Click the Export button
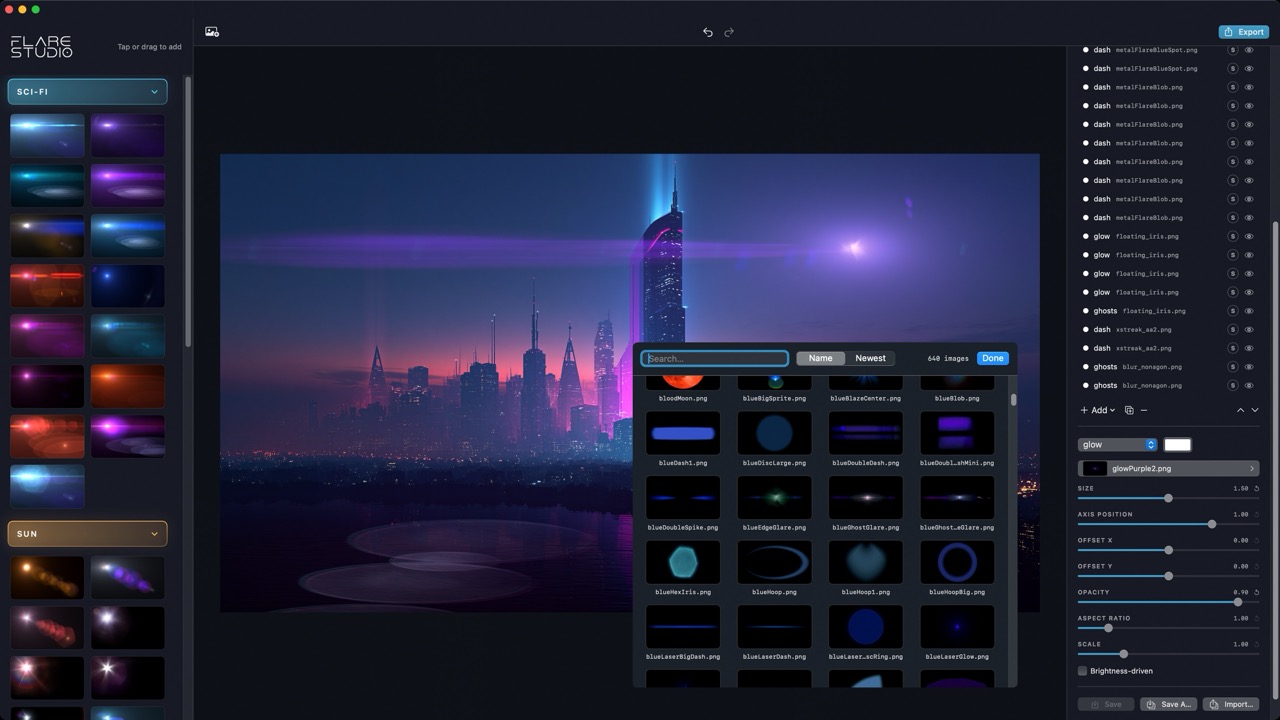 tap(1243, 32)
